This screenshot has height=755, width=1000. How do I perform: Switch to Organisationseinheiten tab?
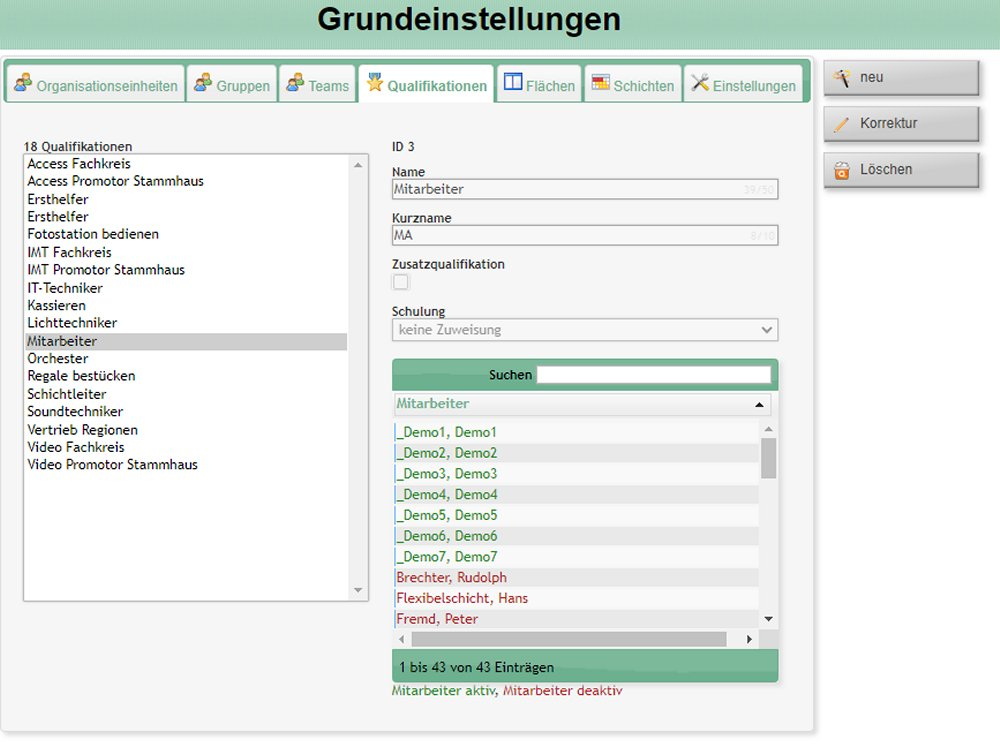point(96,84)
